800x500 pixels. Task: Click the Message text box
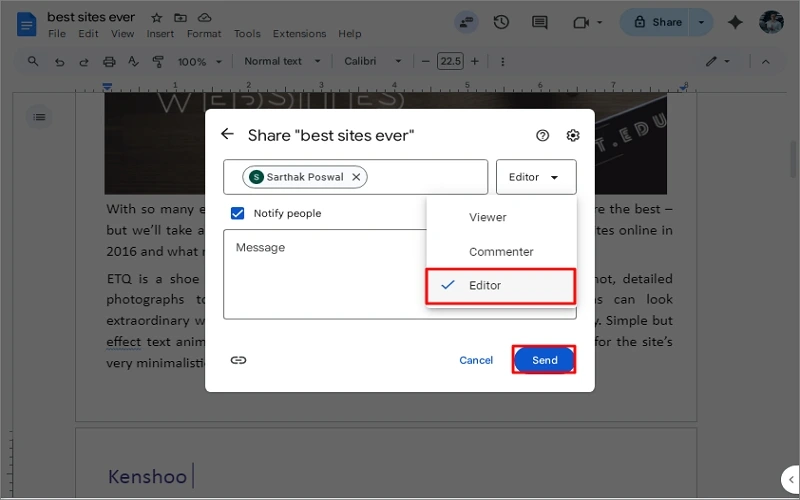399,274
